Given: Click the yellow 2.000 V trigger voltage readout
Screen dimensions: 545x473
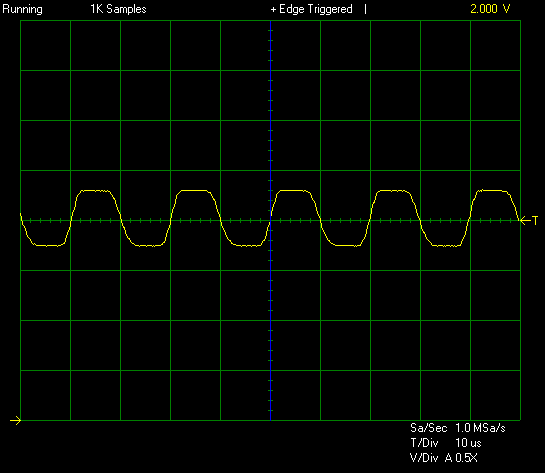Looking at the screenshot, I should coord(490,9).
